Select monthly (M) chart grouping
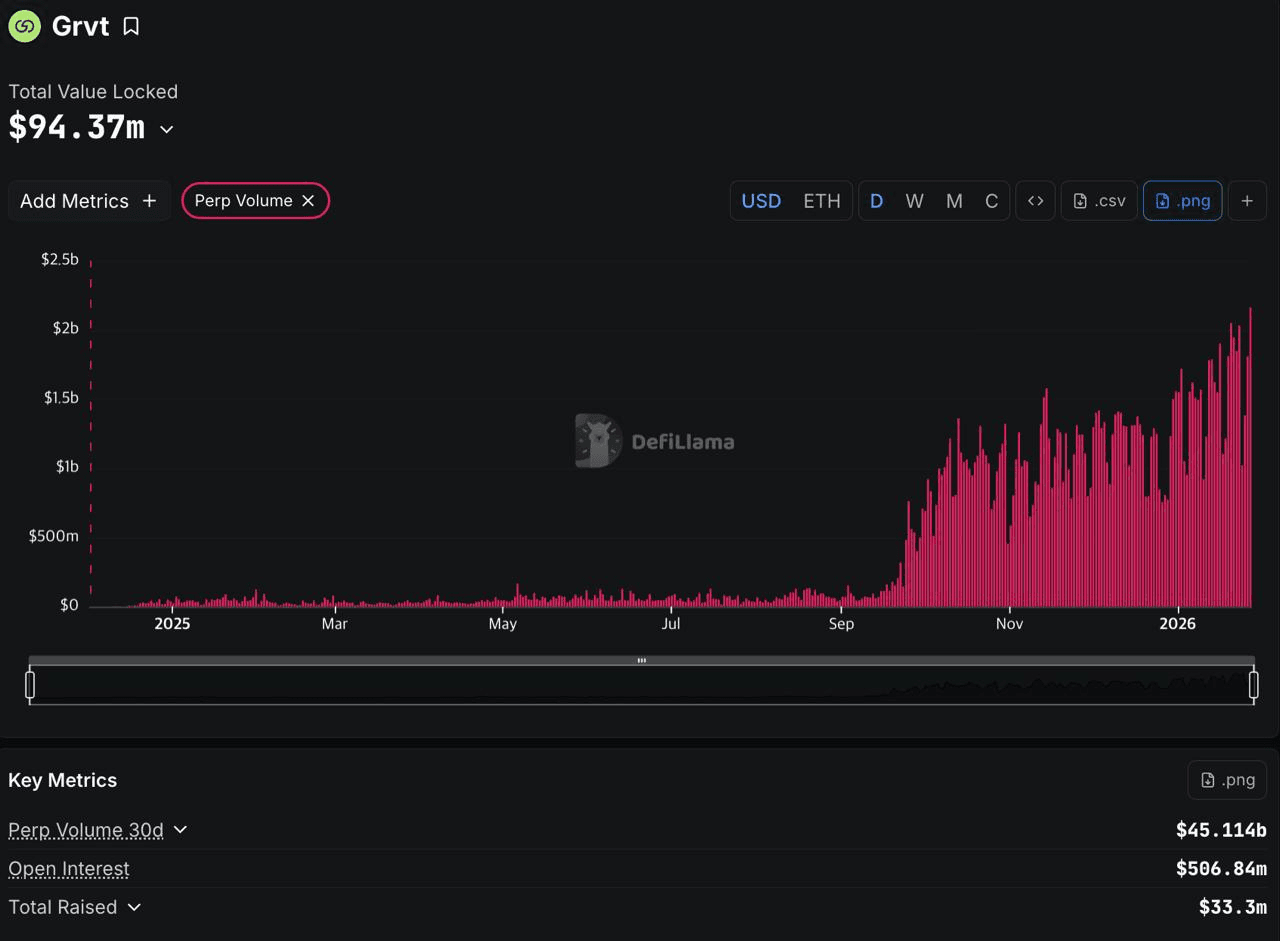This screenshot has width=1280, height=941. click(954, 201)
